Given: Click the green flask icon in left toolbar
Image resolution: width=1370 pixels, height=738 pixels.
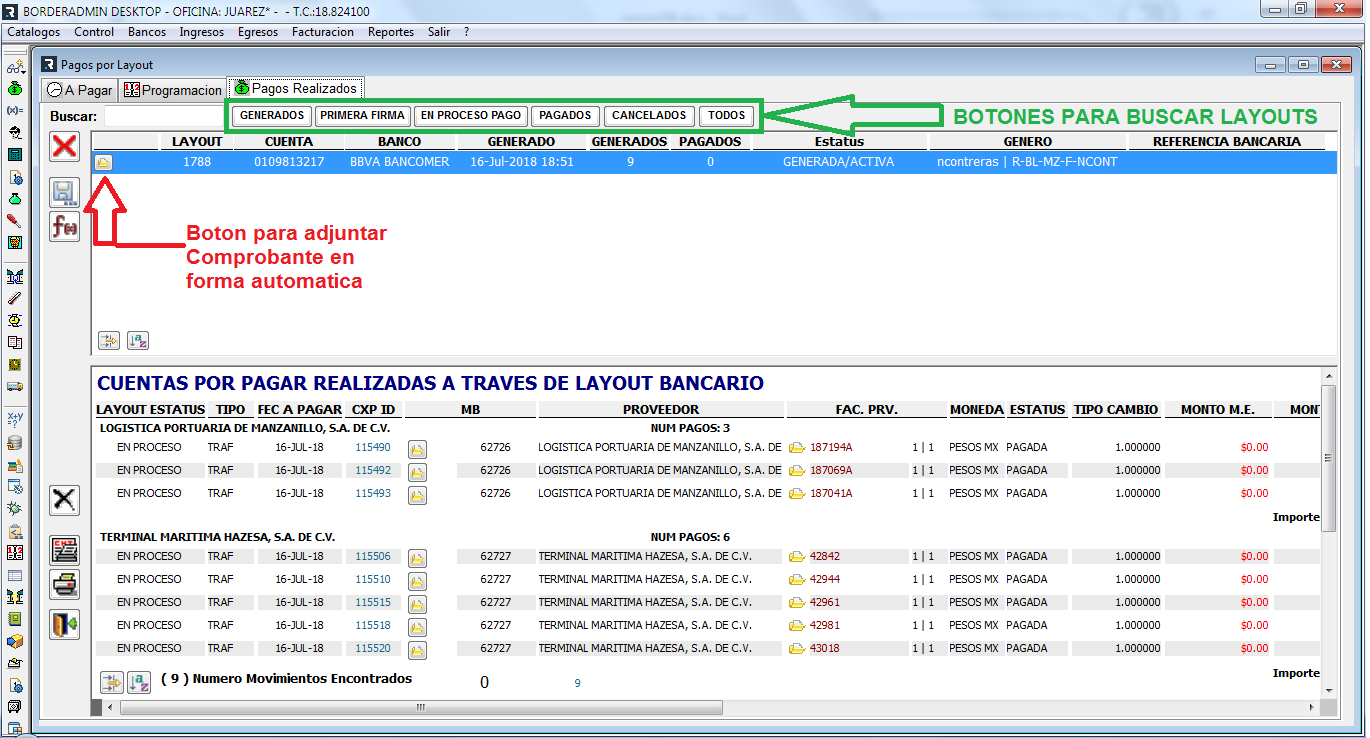Looking at the screenshot, I should [15, 199].
